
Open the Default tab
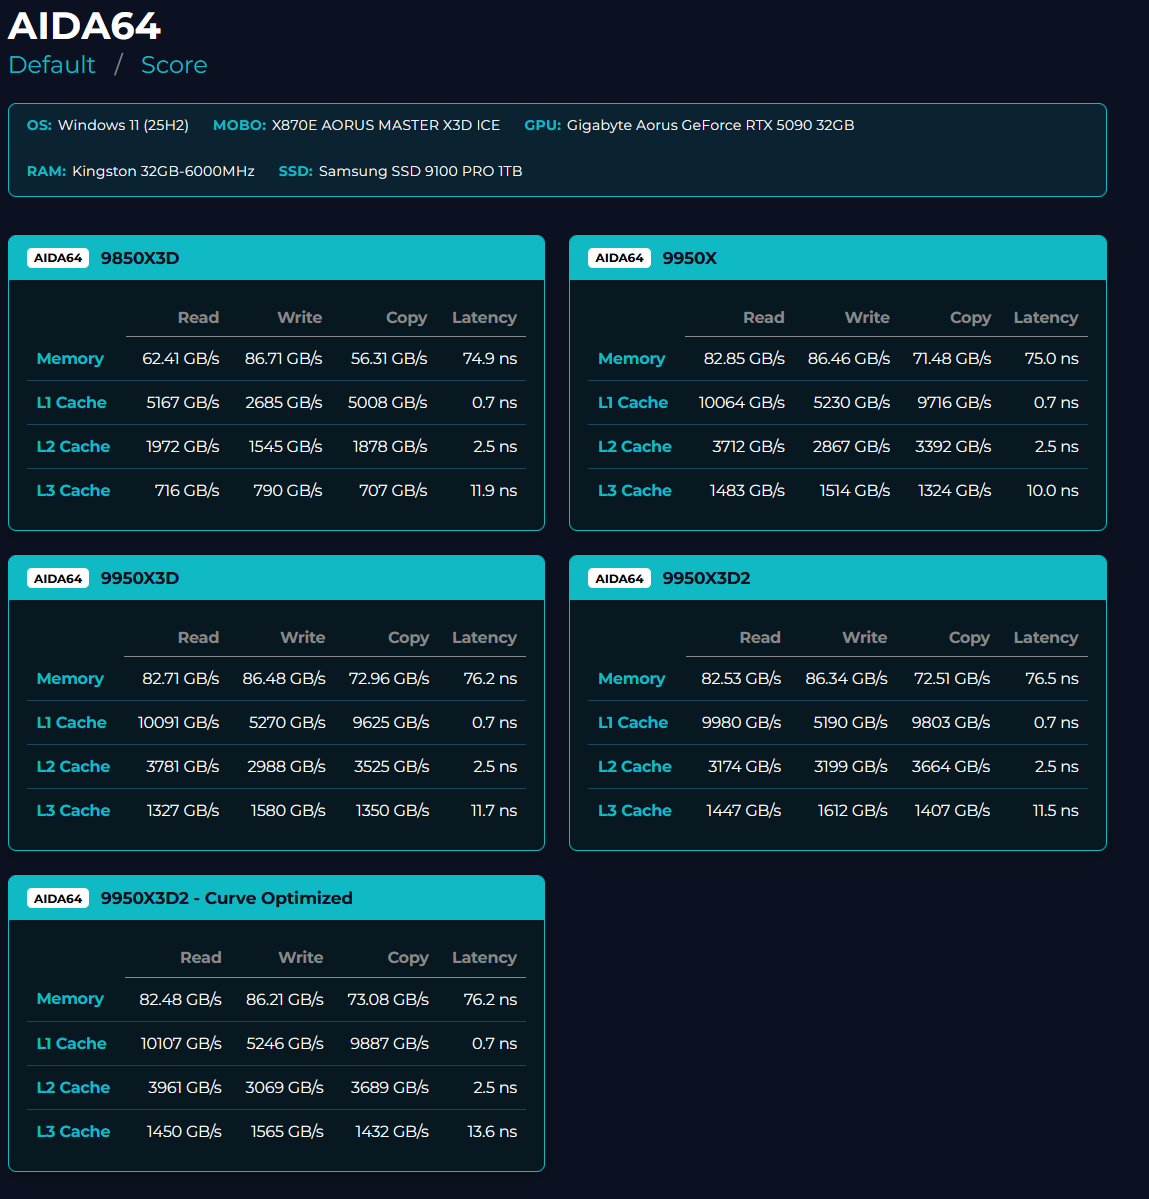[x=52, y=65]
